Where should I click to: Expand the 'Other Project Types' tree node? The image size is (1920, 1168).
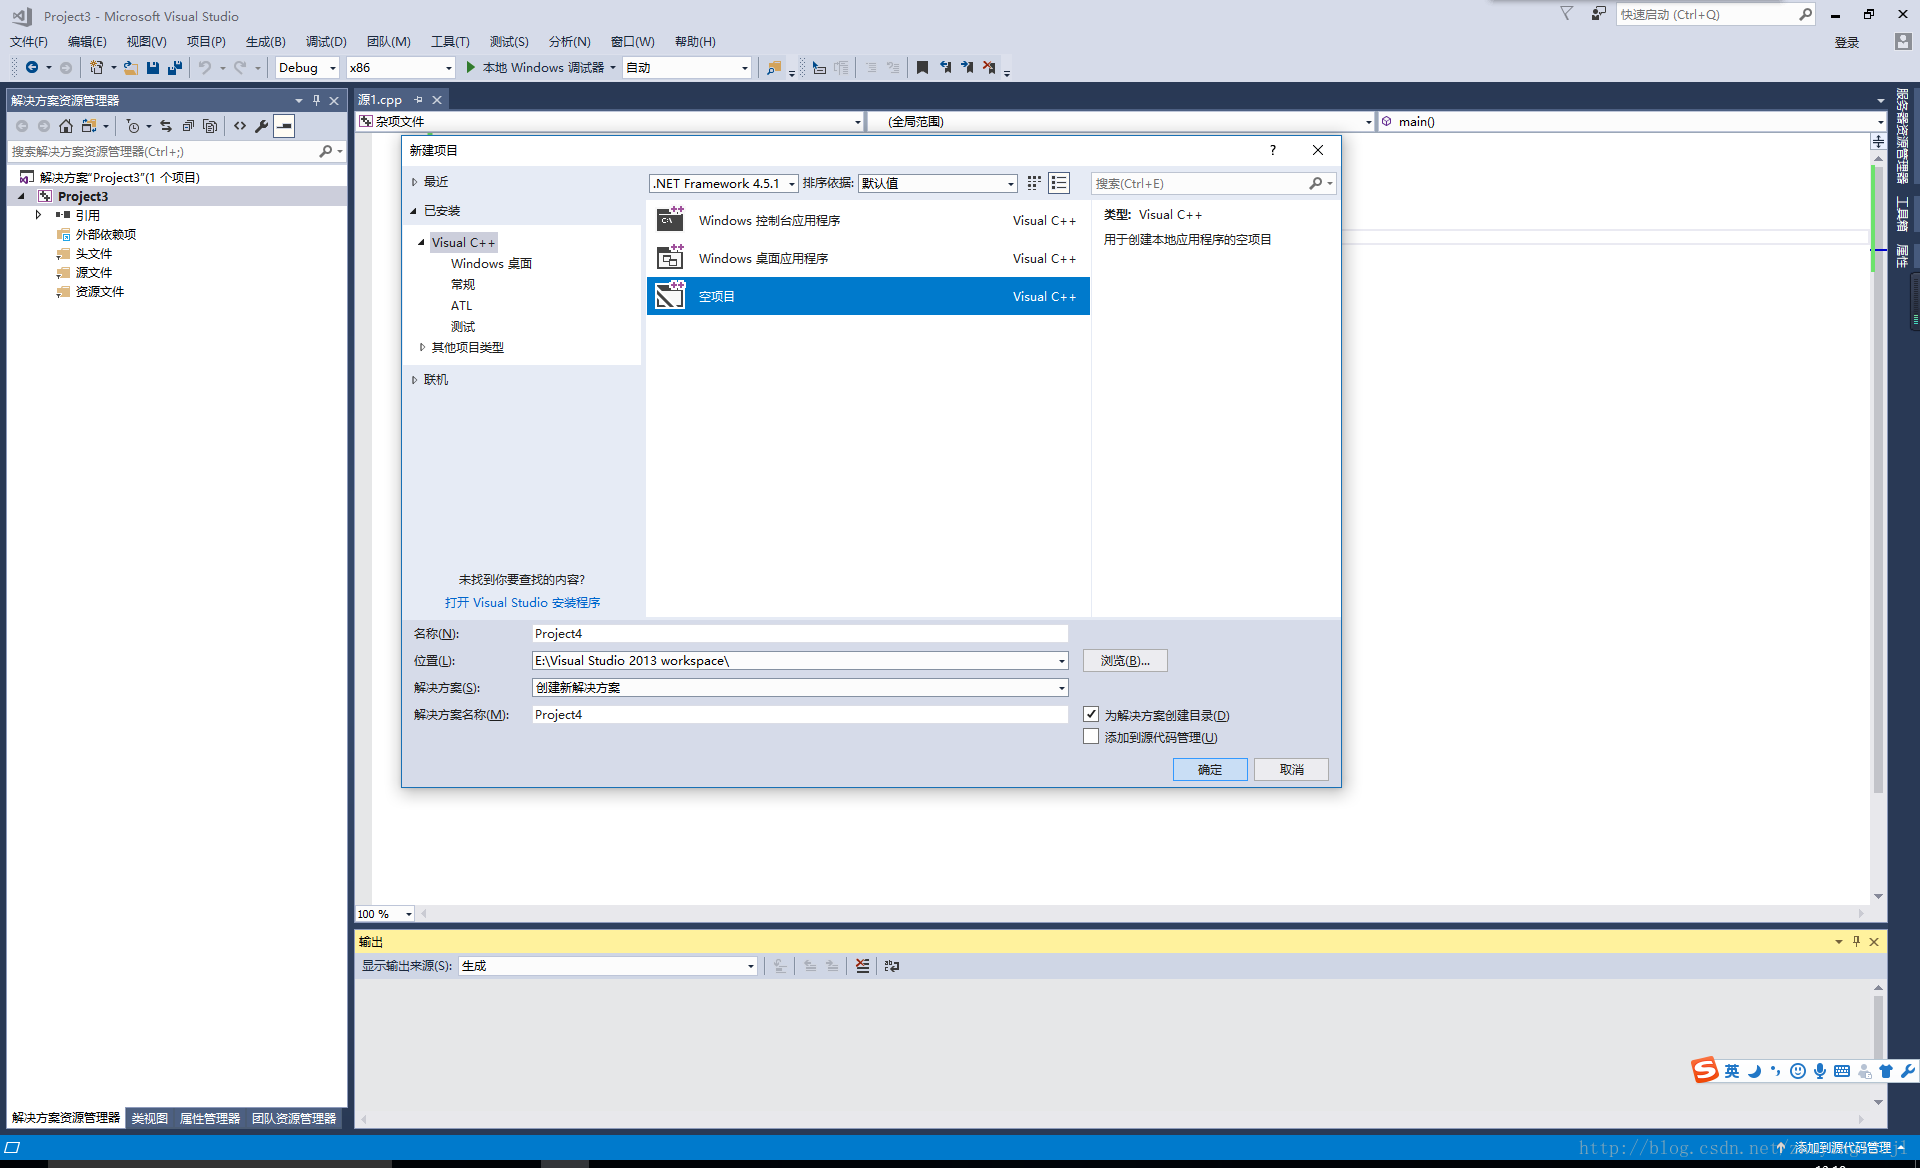click(422, 347)
